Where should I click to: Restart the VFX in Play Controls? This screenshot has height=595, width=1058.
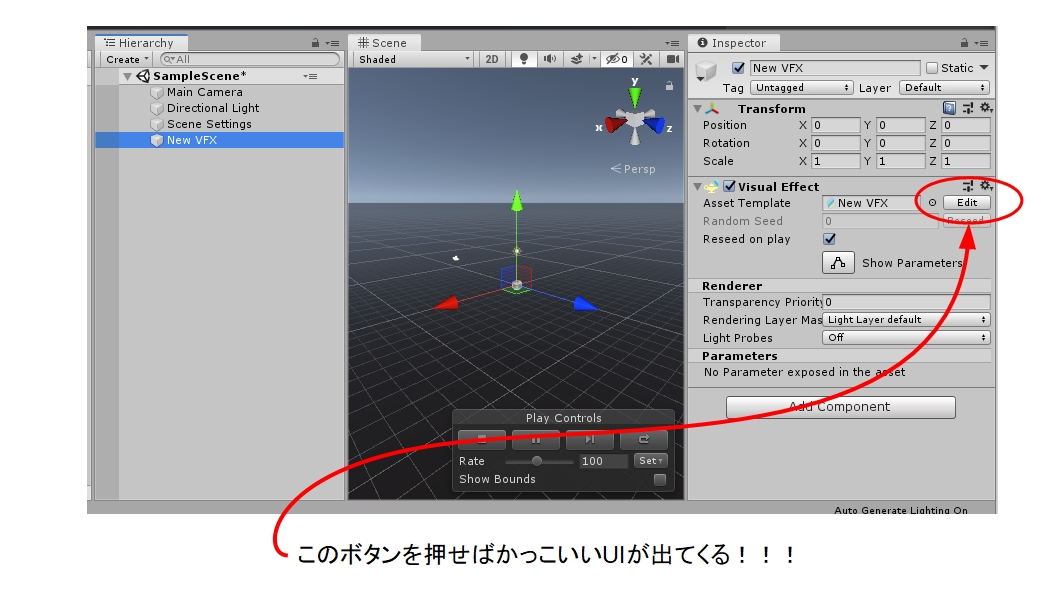[x=644, y=439]
